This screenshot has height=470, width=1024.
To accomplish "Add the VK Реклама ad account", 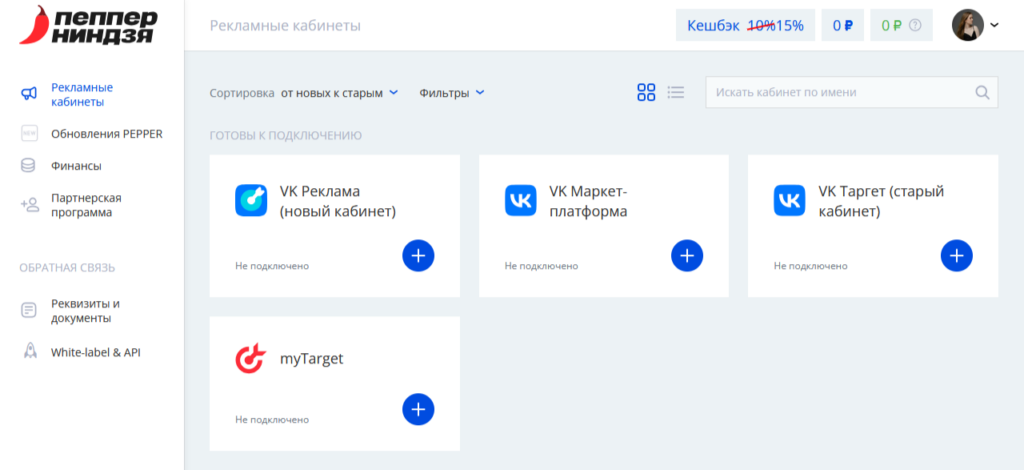I will [x=418, y=256].
